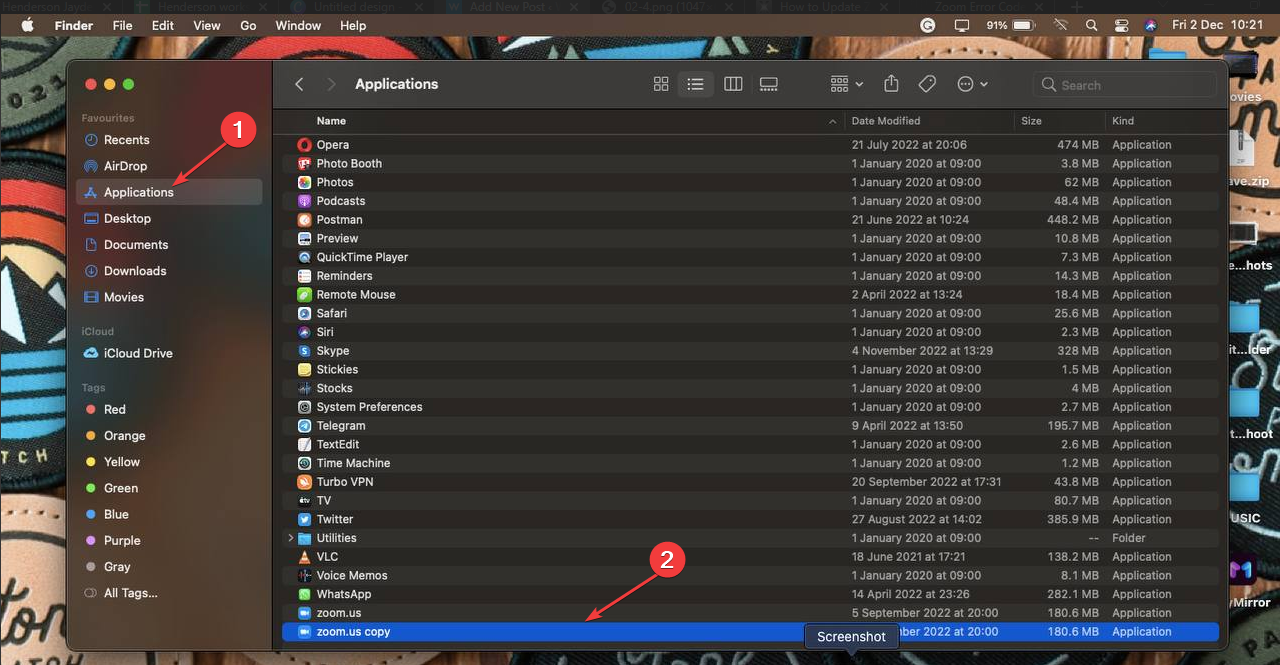
Task: Click the Edit Tags icon in the toolbar
Action: click(x=926, y=84)
